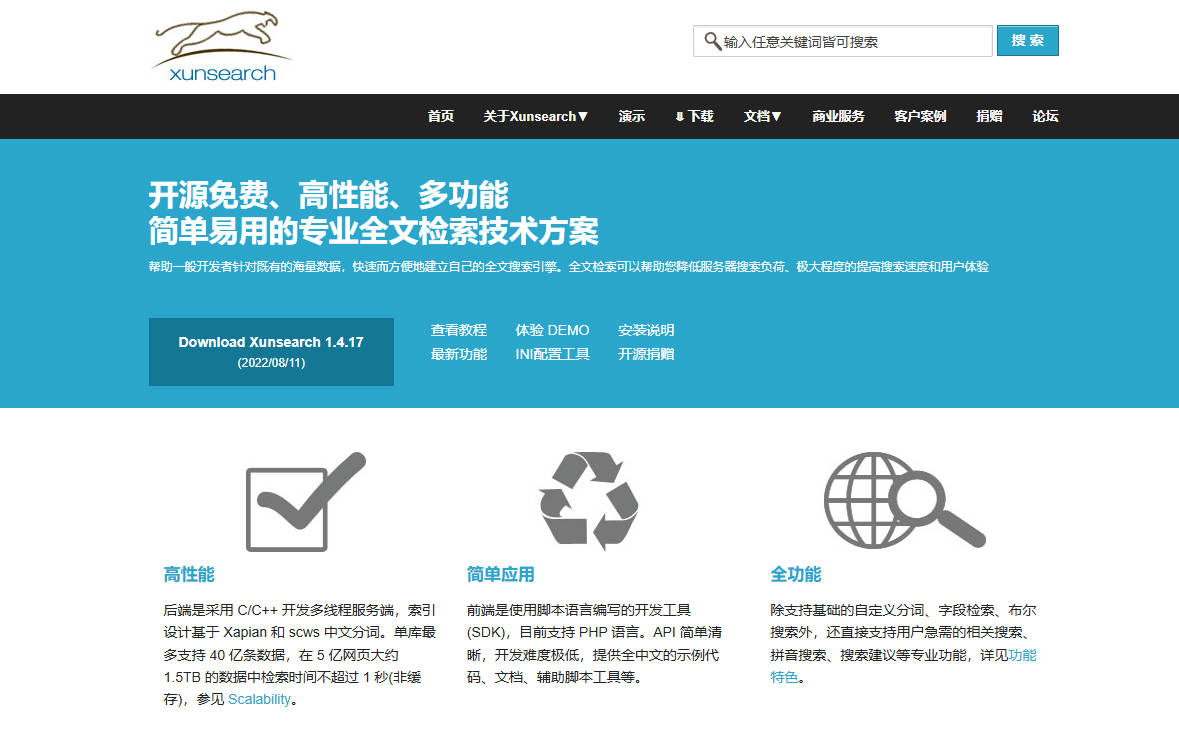Open the 体验 DEMO link
Image resolution: width=1179 pixels, height=738 pixels.
(x=552, y=330)
